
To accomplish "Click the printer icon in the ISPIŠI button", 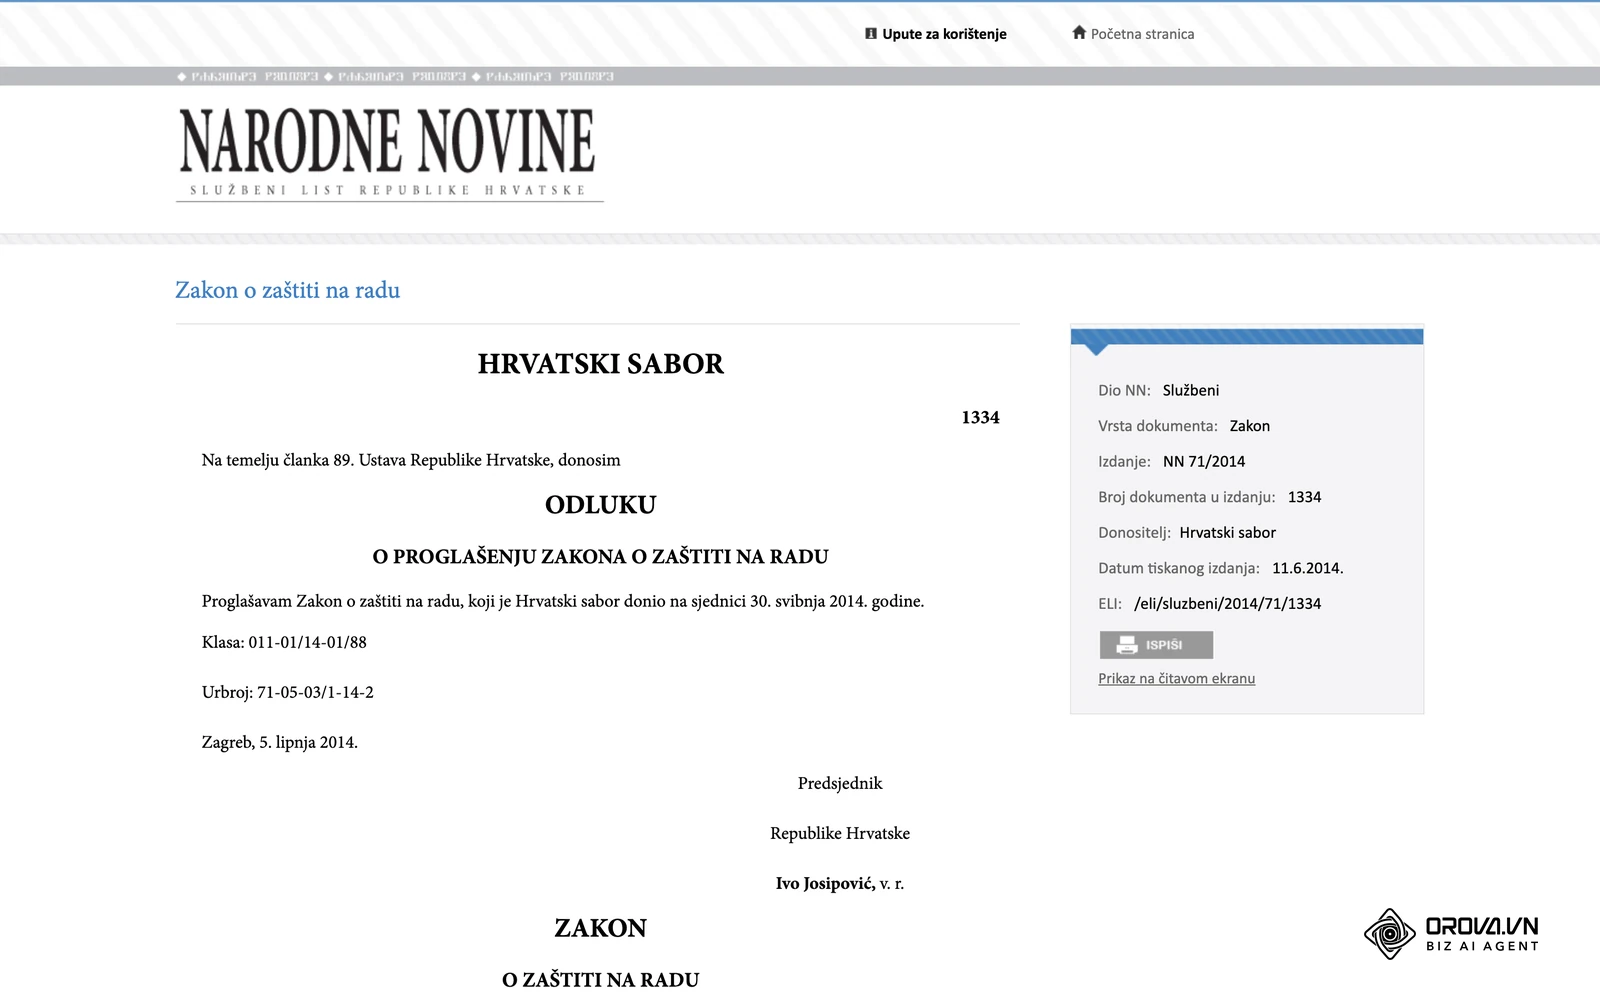I will (x=1127, y=645).
